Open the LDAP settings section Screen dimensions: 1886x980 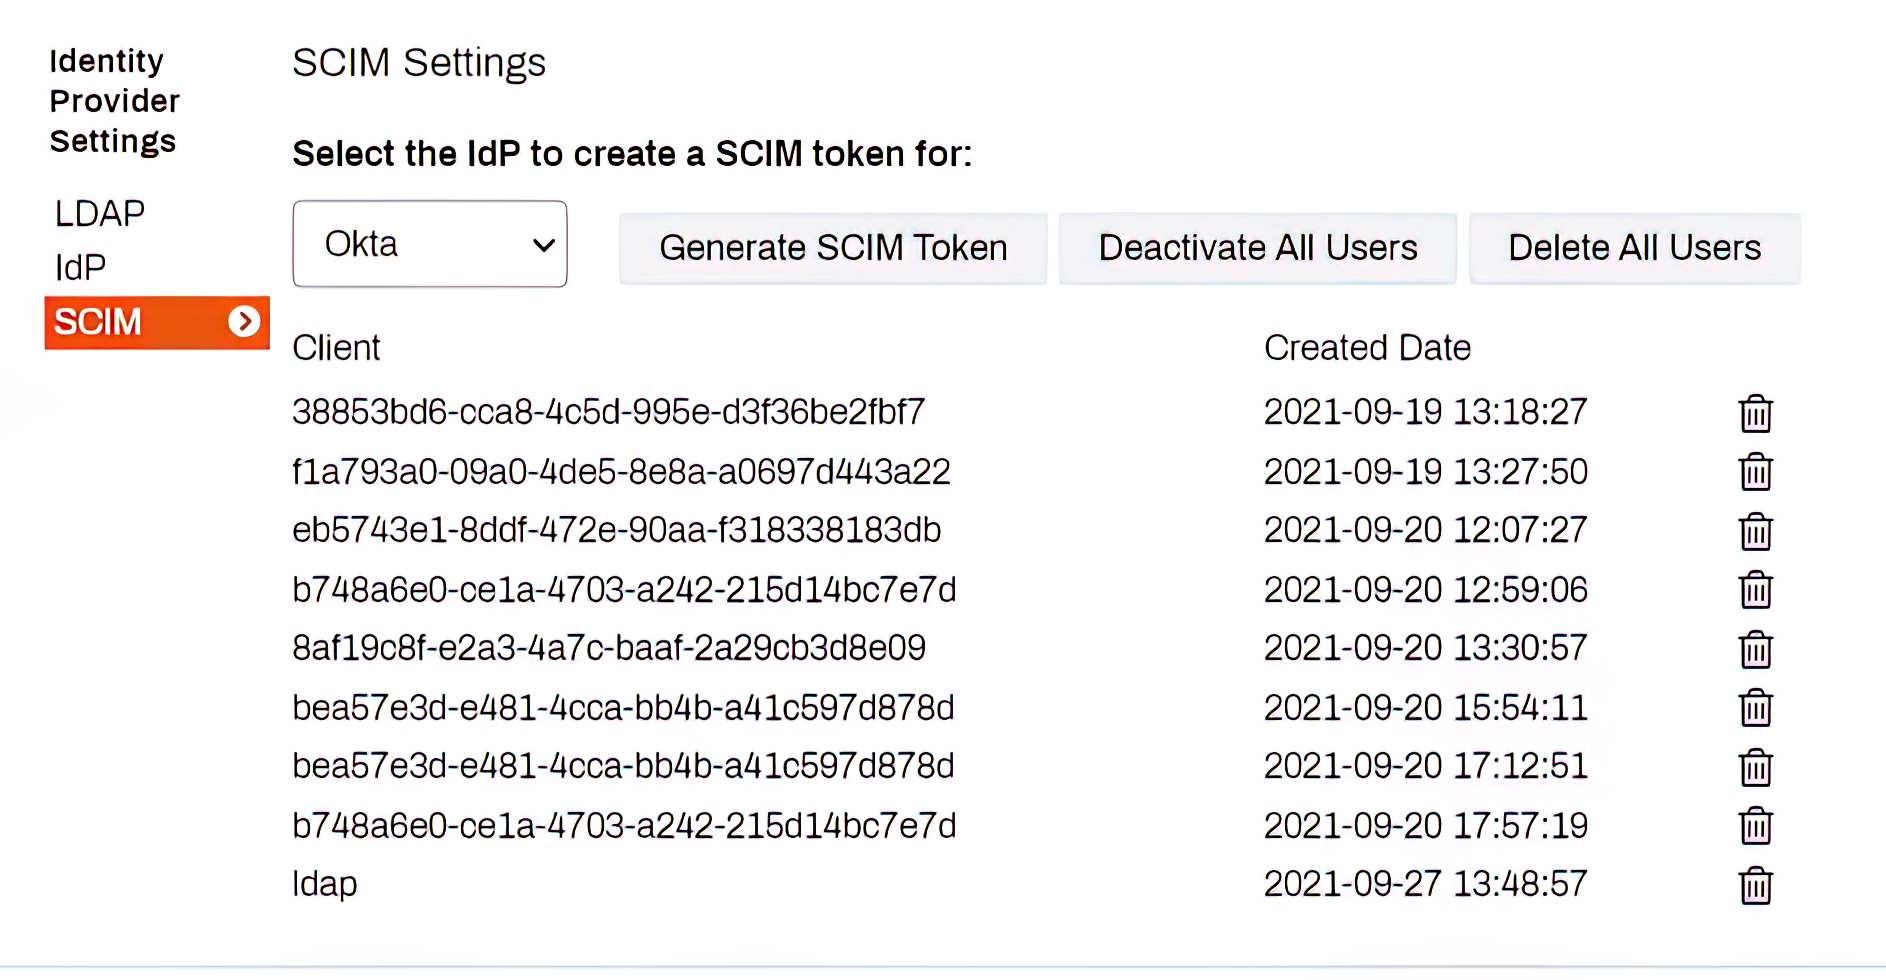[100, 214]
